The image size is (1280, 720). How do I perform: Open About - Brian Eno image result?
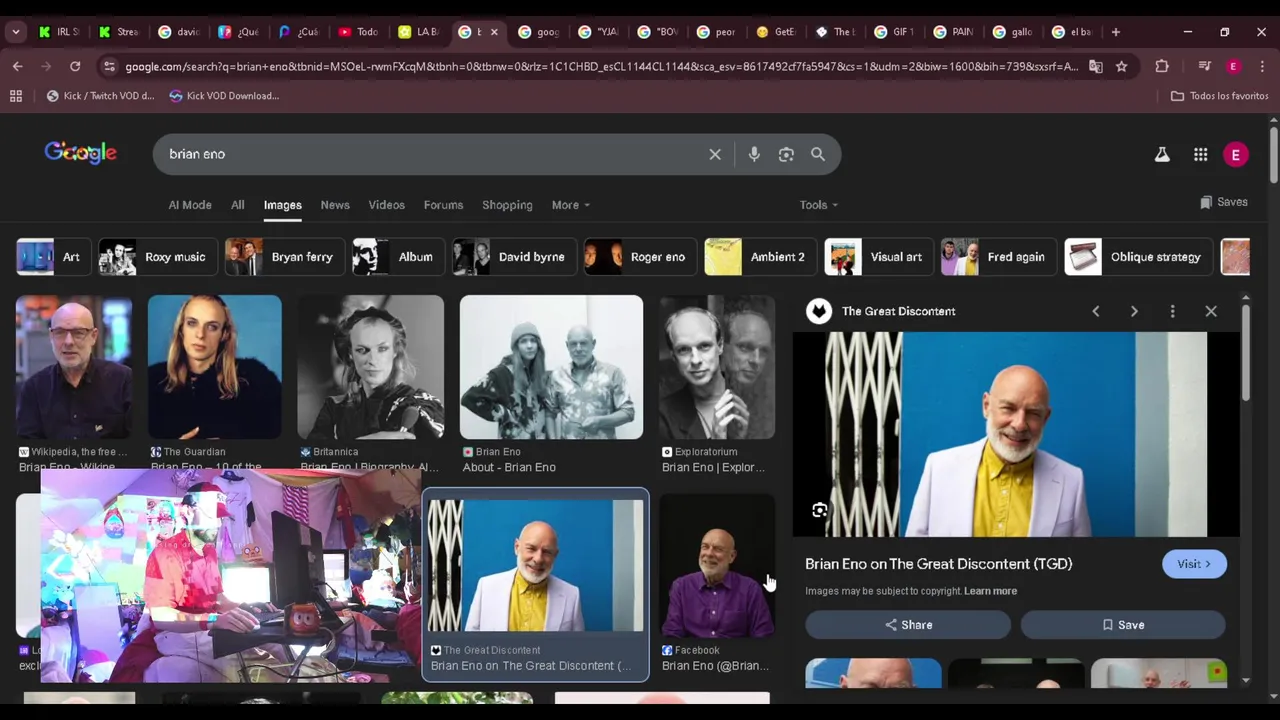click(x=551, y=367)
